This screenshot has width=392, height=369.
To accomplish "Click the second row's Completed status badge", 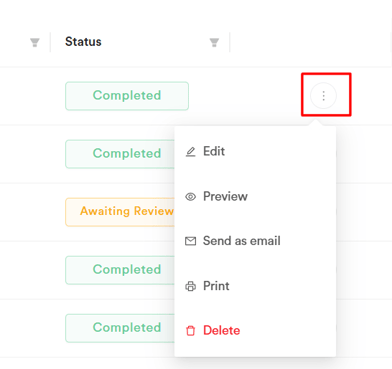I will [x=120, y=154].
